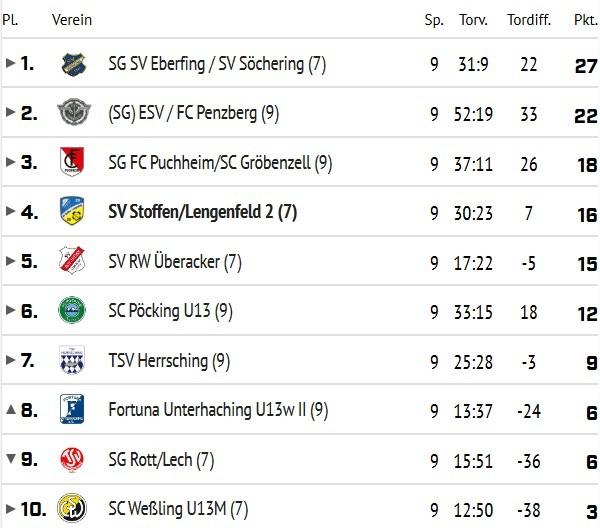
Task: Expand row arrow beside place 1
Action: point(10,63)
